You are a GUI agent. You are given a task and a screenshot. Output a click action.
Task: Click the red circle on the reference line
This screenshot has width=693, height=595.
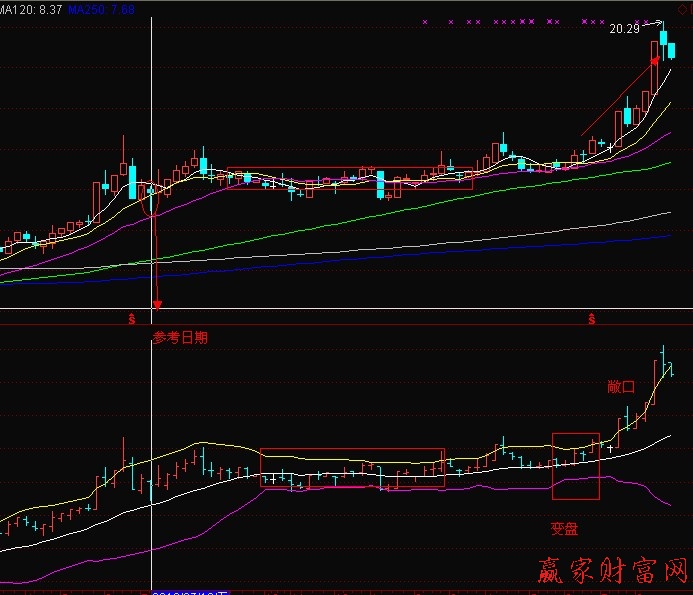coord(153,199)
